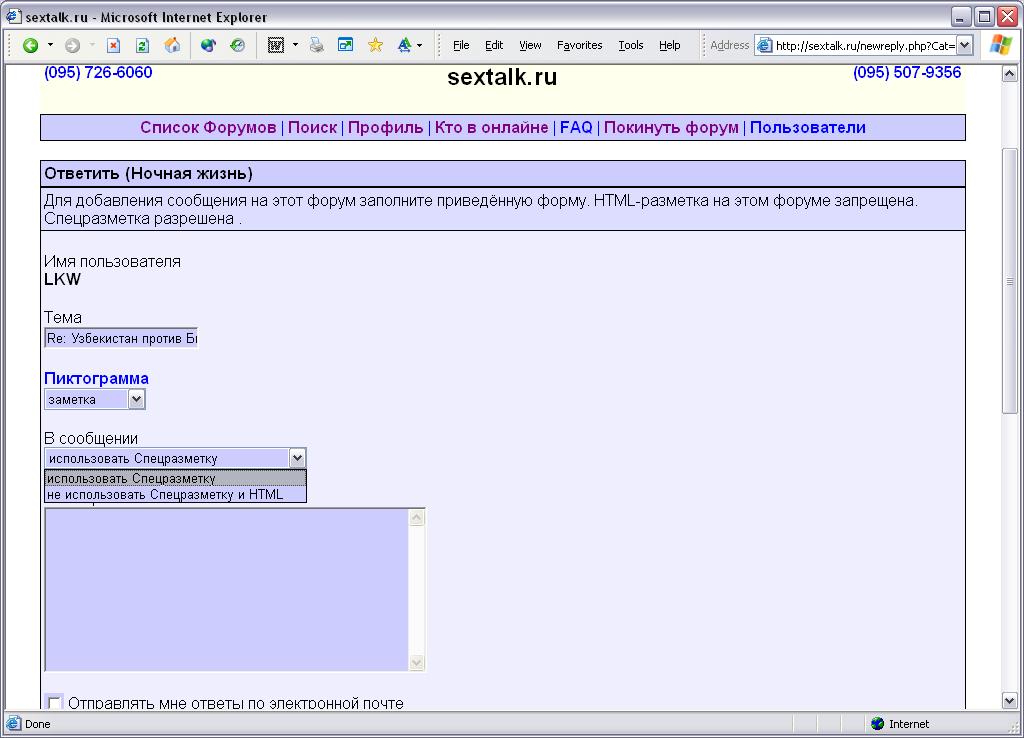Click the Print icon in toolbar
This screenshot has width=1024, height=738.
(316, 45)
